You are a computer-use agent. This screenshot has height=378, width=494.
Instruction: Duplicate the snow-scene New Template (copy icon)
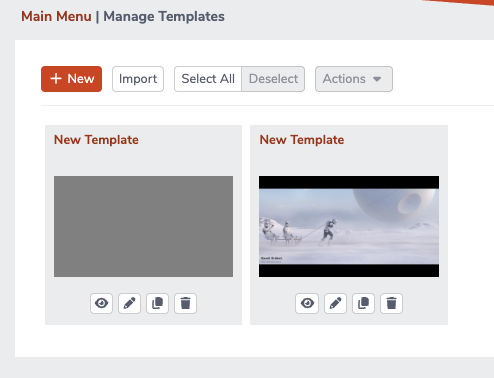coord(363,303)
